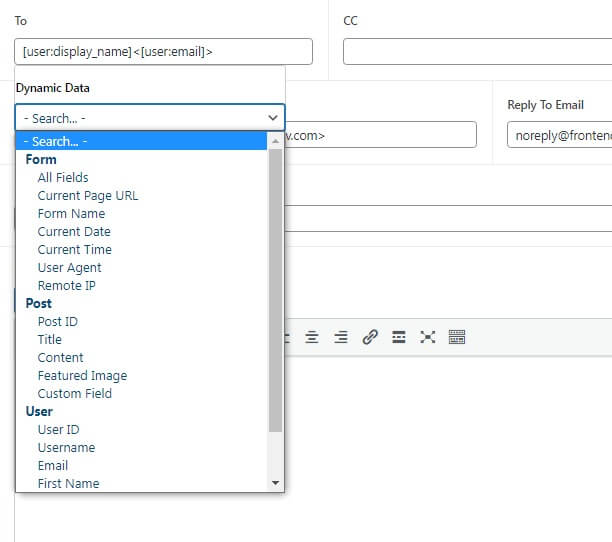Click the fullscreen expand icon
The image size is (612, 542).
(428, 337)
